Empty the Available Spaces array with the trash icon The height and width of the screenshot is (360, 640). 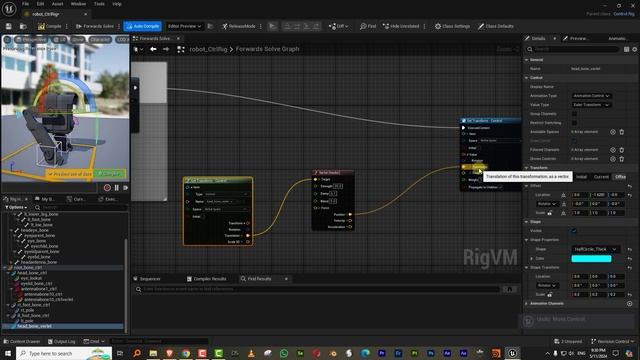pyautogui.click(x=622, y=132)
